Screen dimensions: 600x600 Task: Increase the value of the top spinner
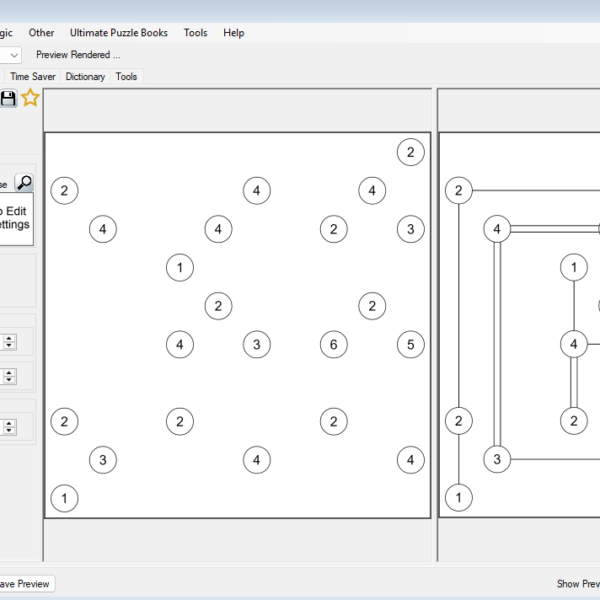(x=9, y=338)
